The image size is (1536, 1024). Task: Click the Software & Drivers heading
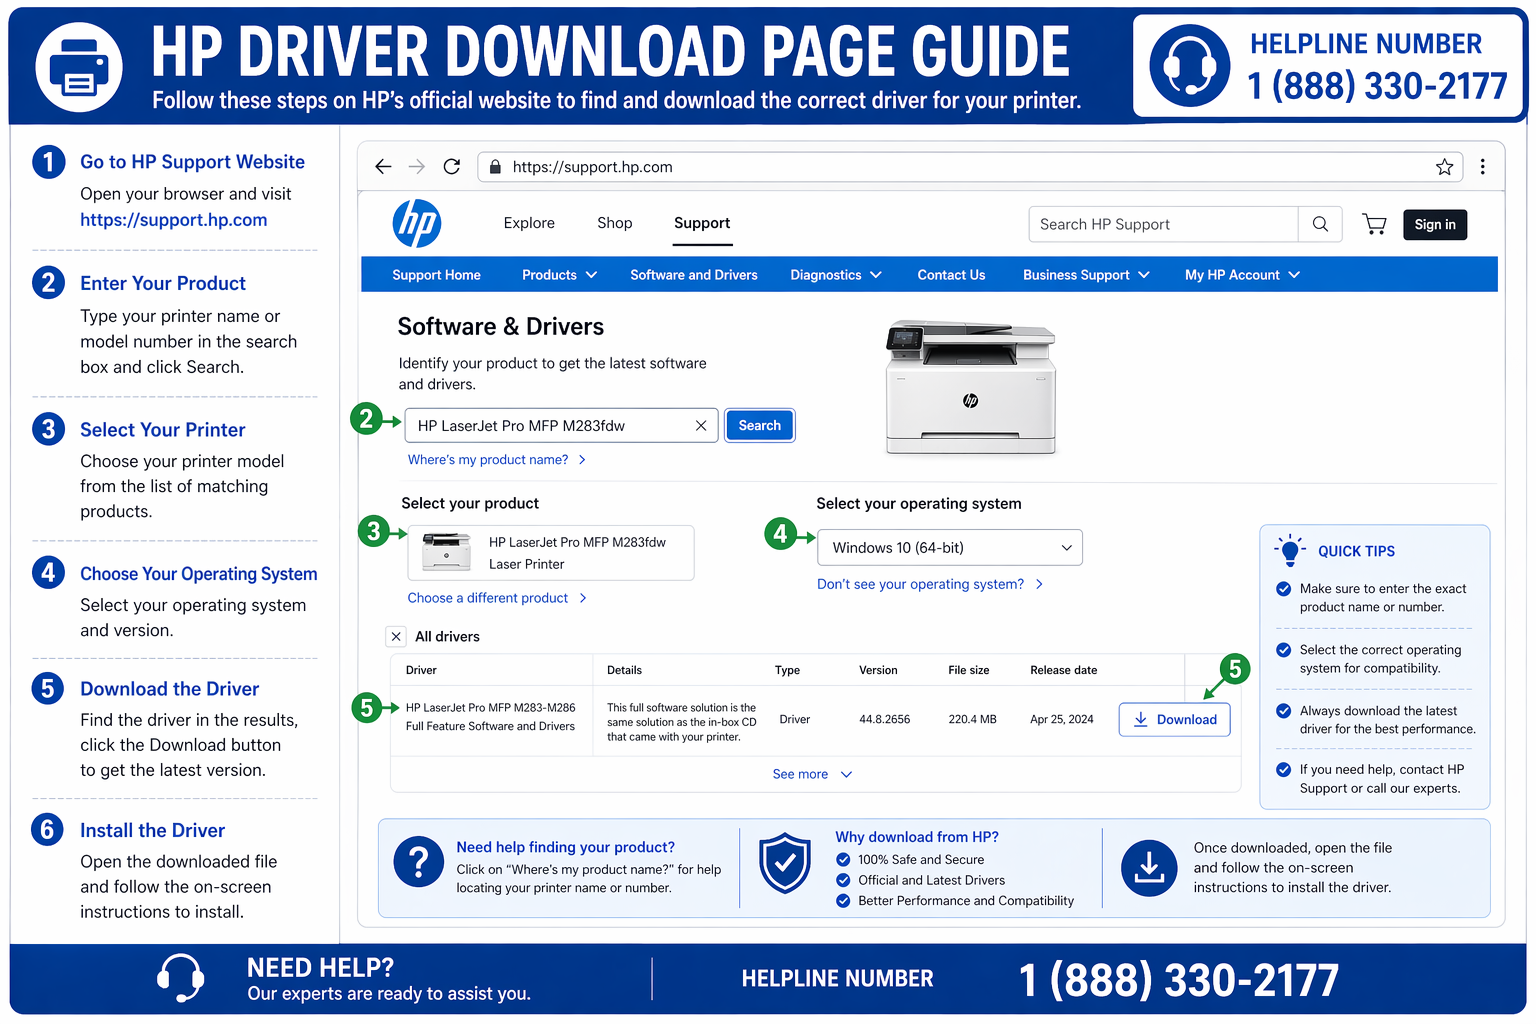[500, 327]
